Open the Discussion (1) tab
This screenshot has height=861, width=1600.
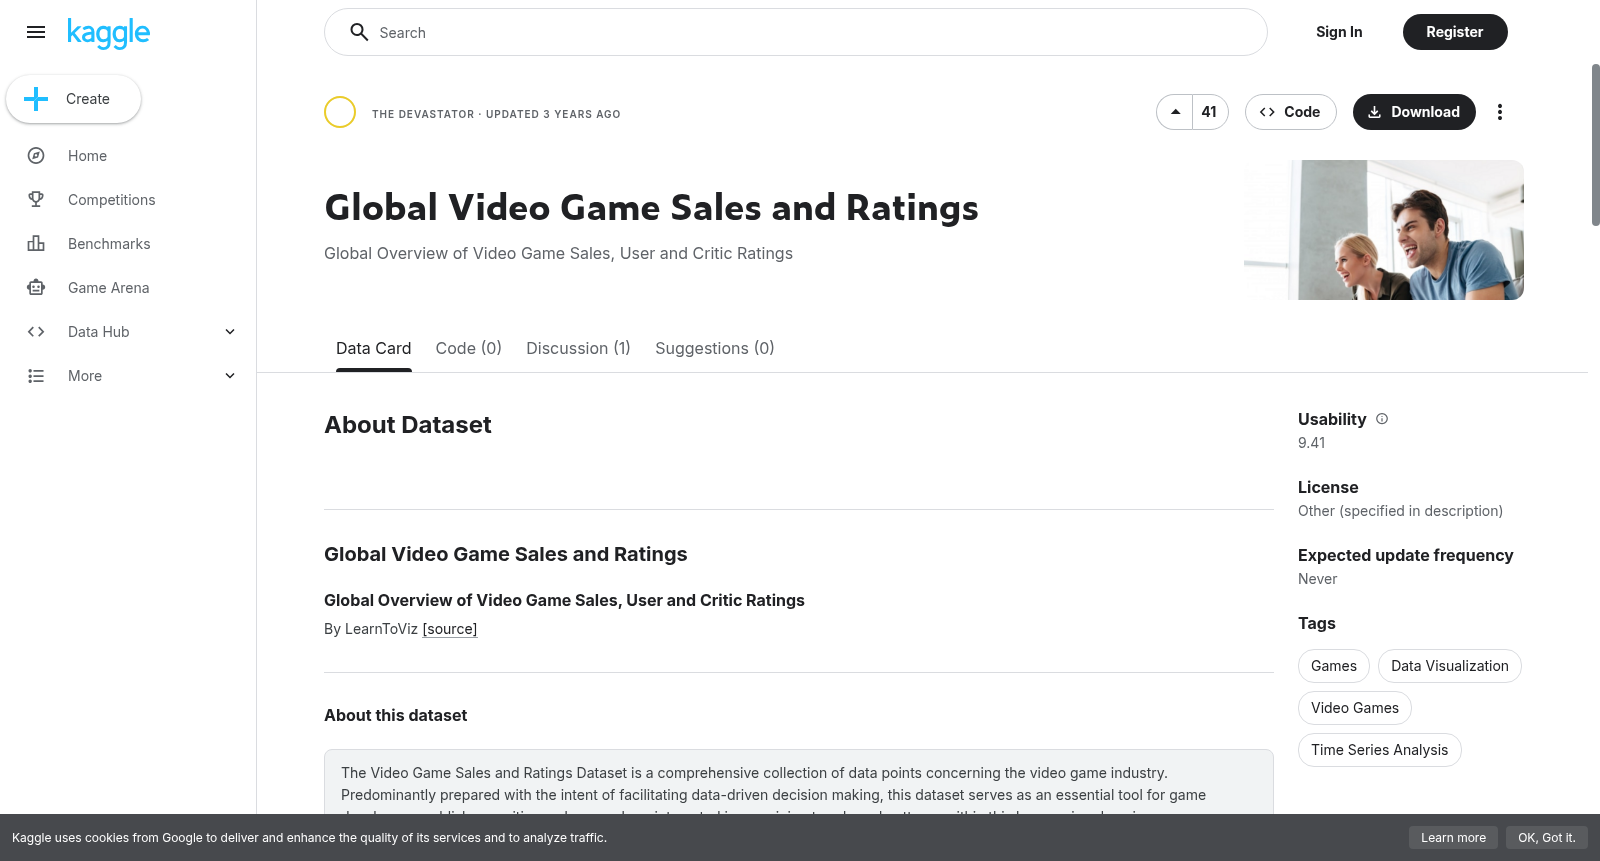578,348
